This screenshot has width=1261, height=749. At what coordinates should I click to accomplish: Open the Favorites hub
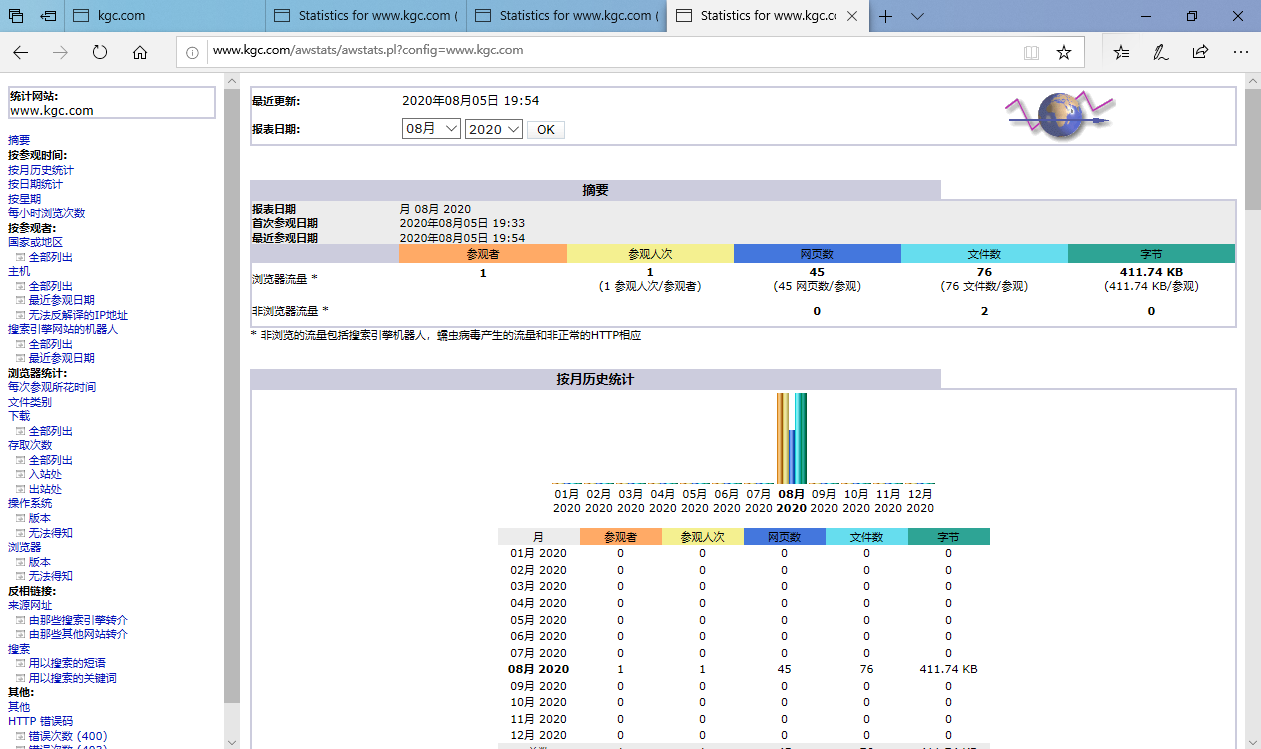click(x=1122, y=52)
